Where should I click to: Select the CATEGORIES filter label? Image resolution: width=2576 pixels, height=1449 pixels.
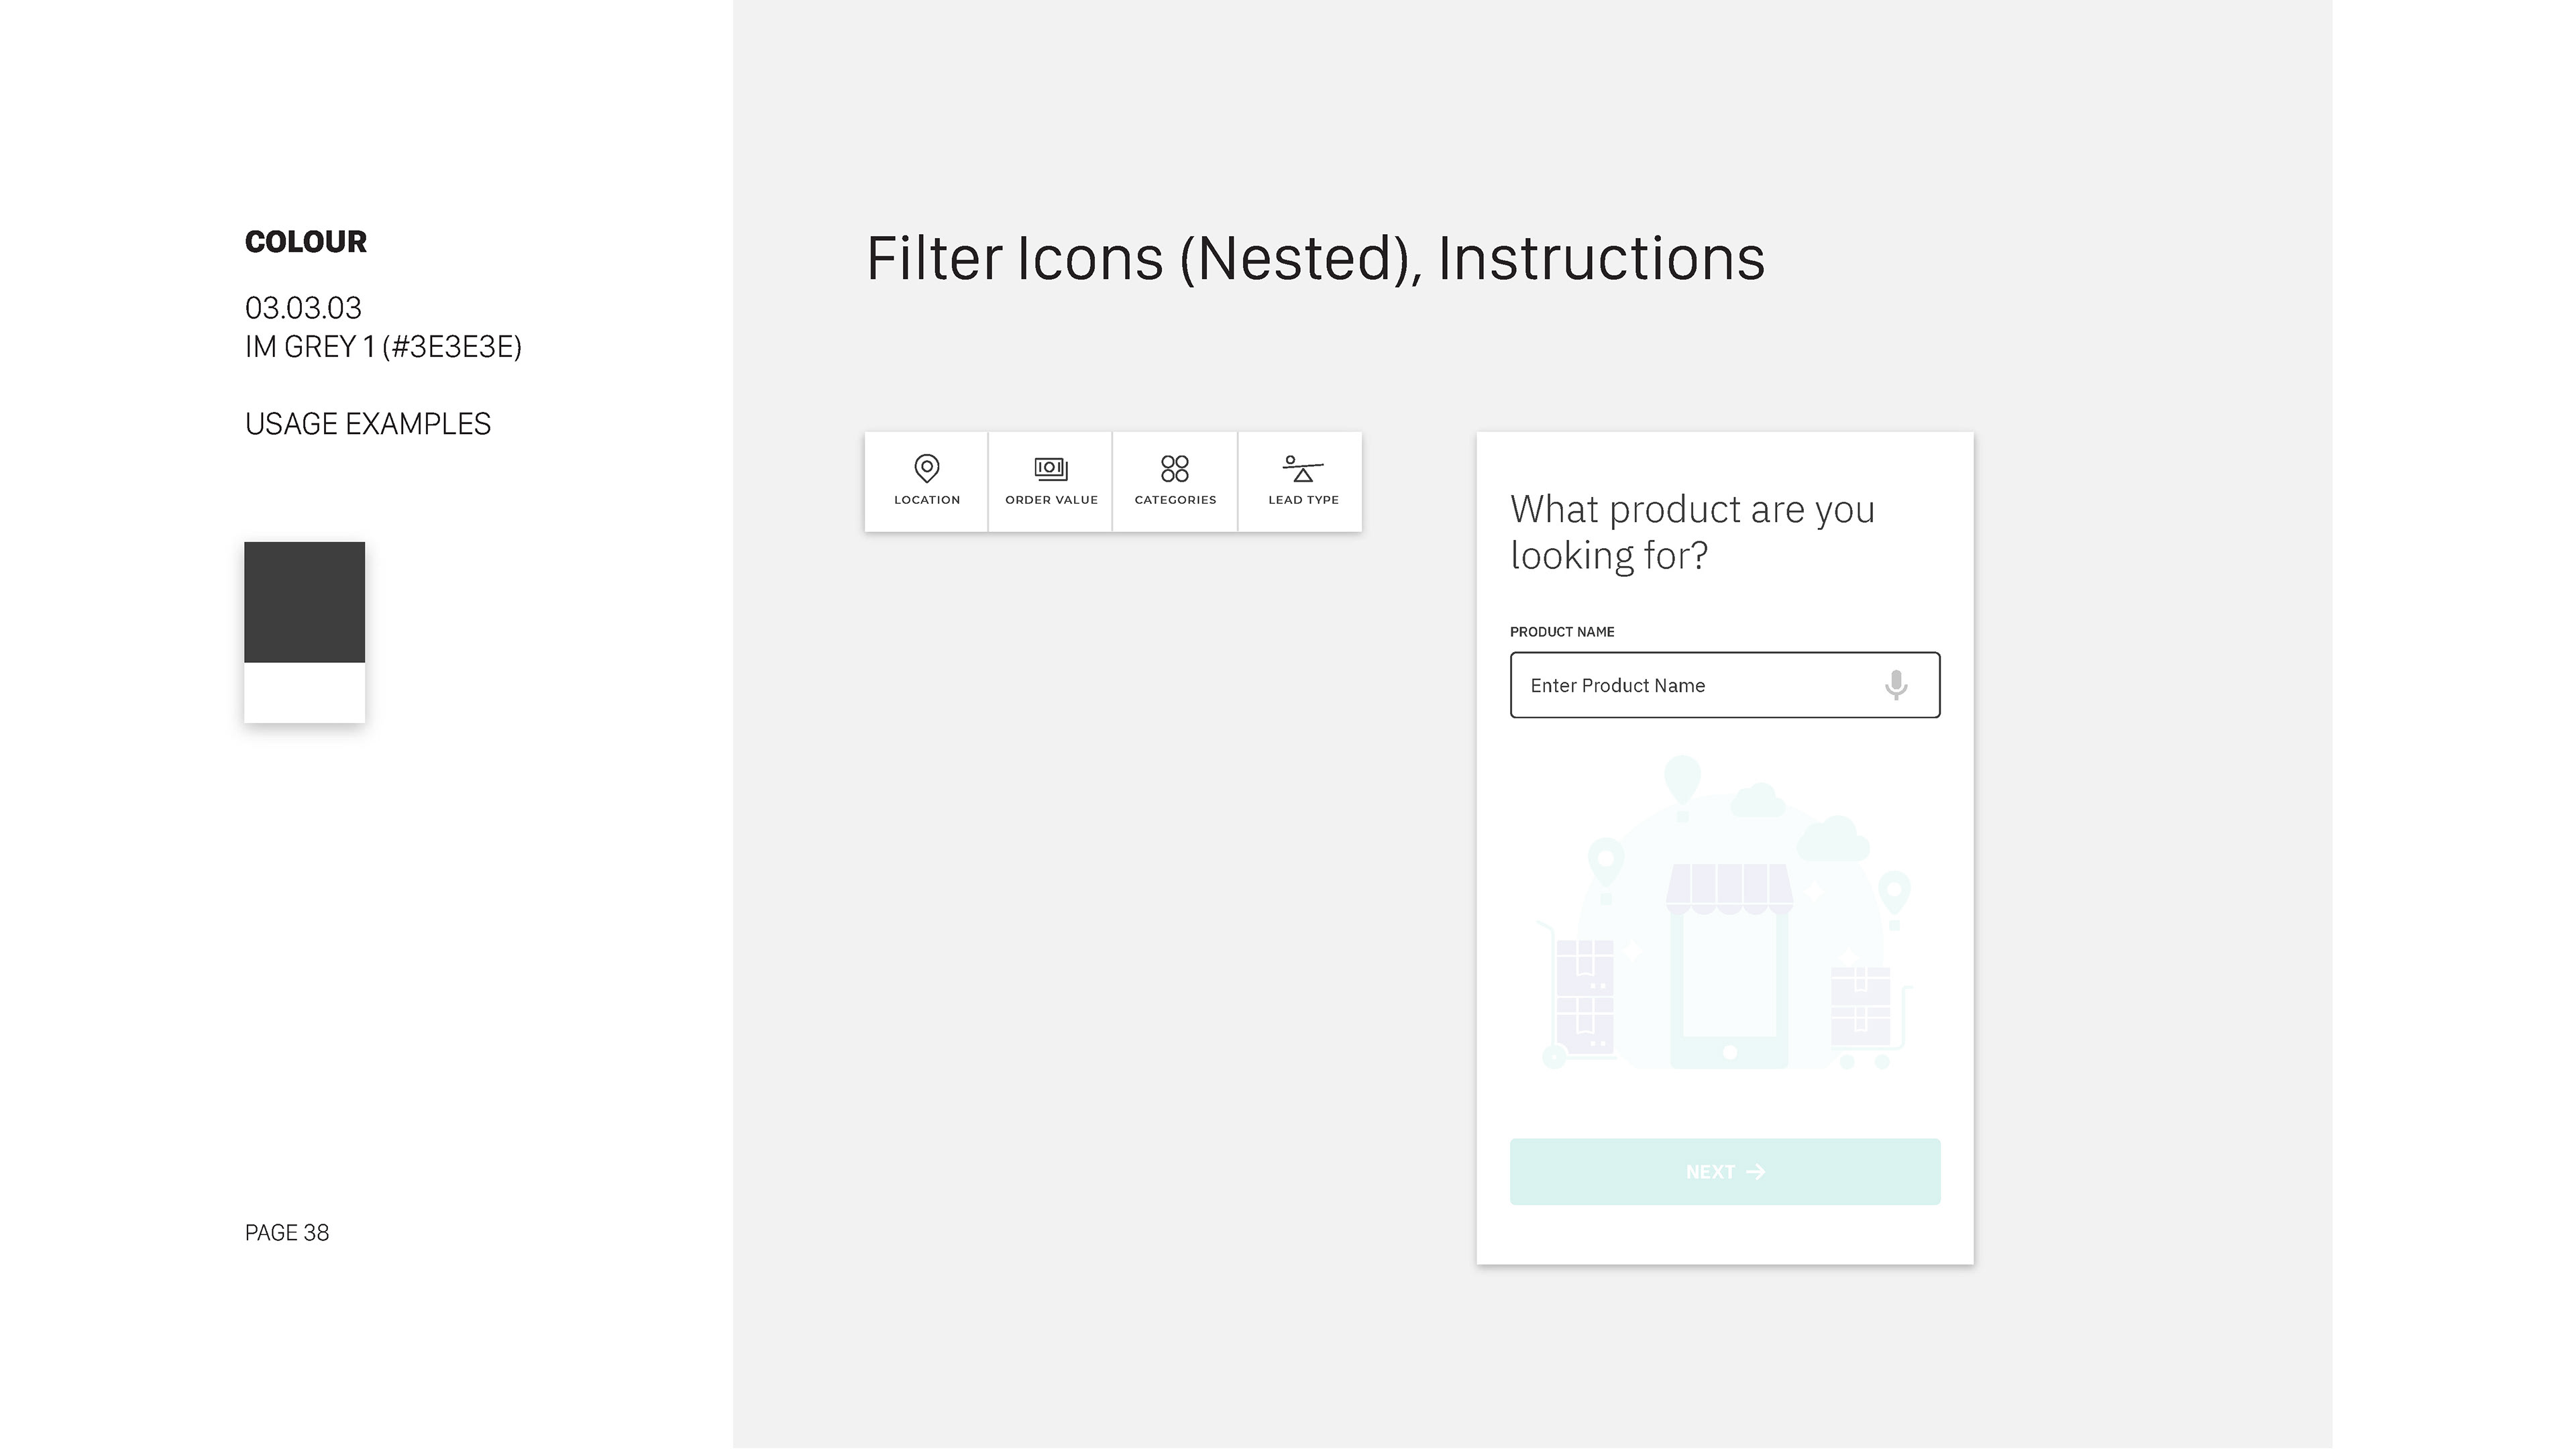click(x=1175, y=500)
